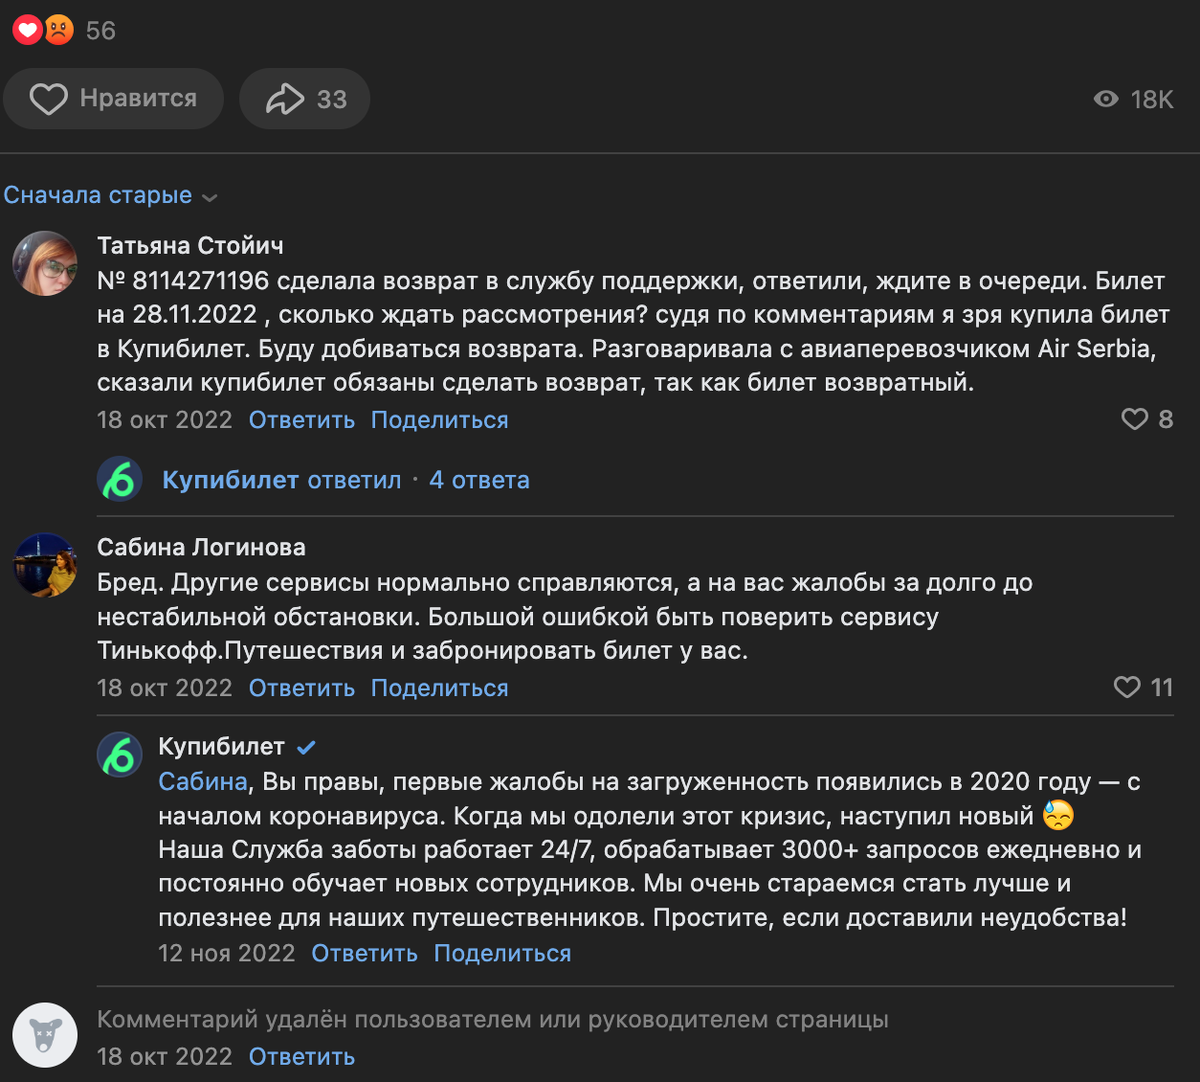Click the heart inside Нравится button
Screen dimensions: 1200x1082
pyautogui.click(x=49, y=98)
